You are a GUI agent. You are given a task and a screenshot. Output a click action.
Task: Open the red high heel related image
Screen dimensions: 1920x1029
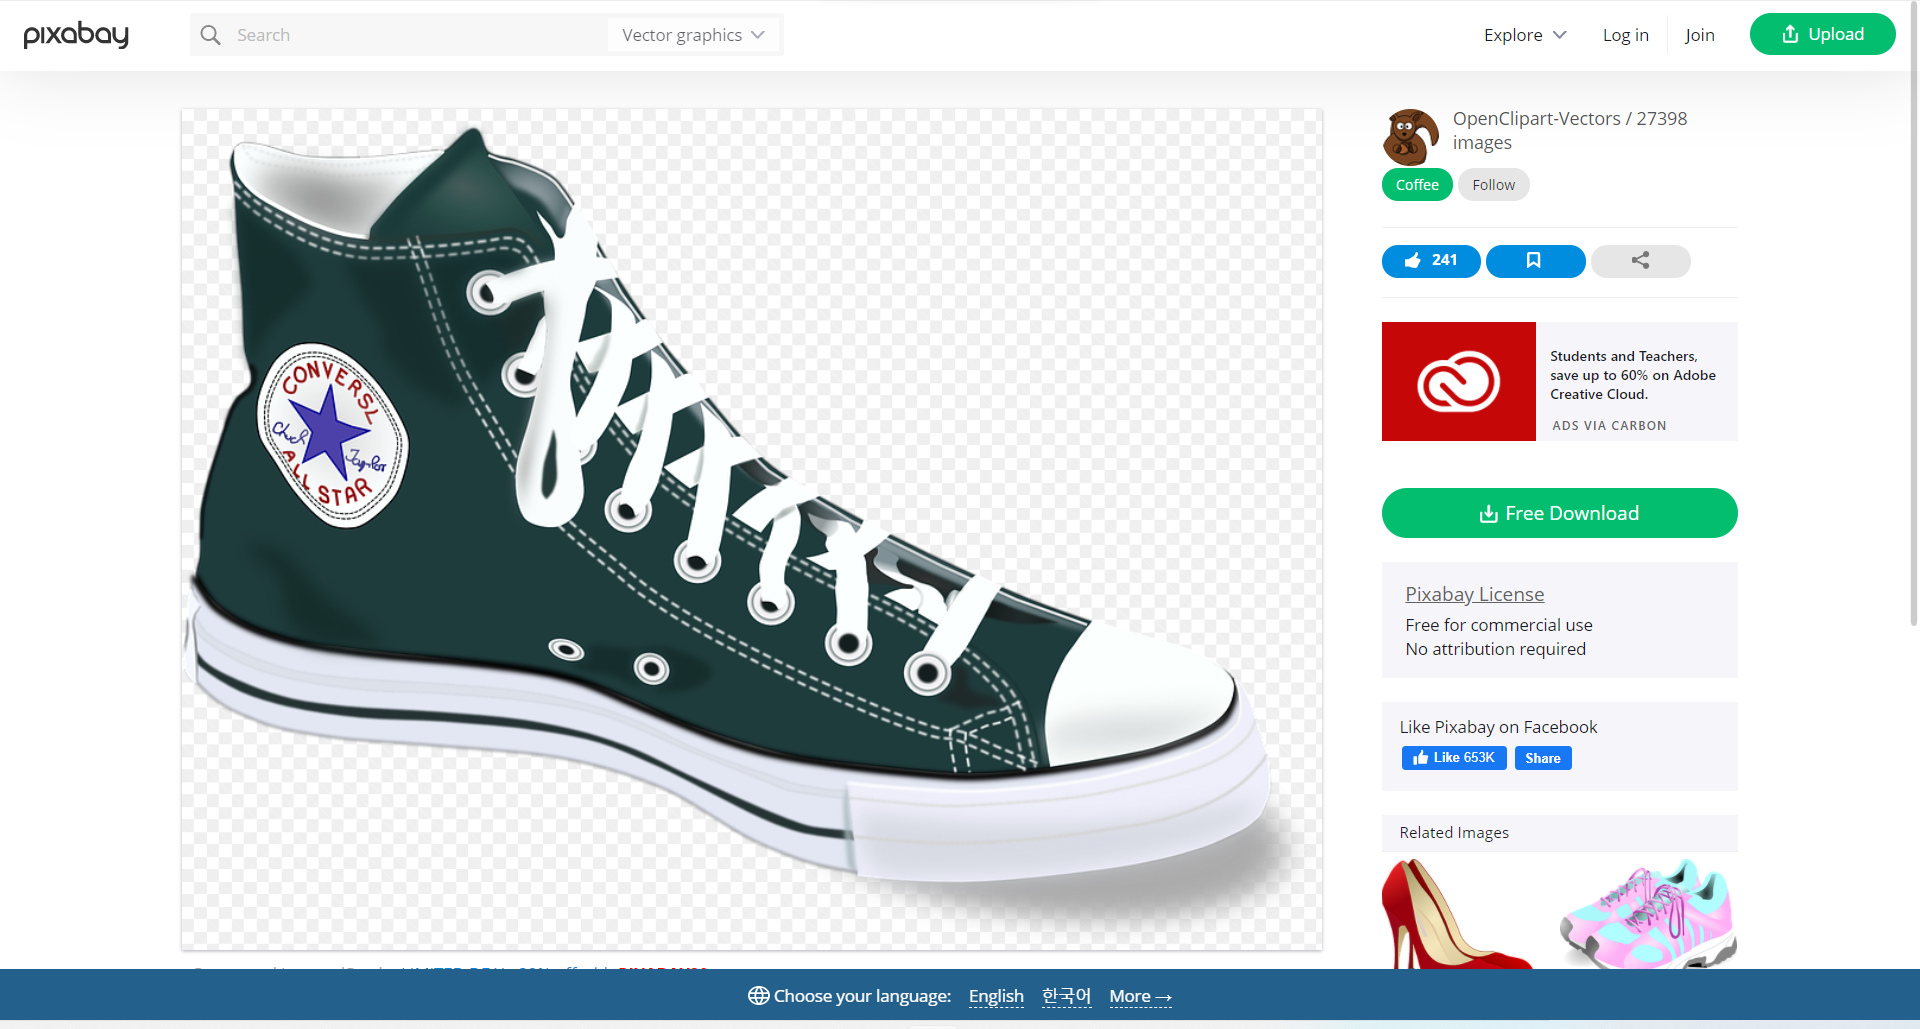[1456, 914]
